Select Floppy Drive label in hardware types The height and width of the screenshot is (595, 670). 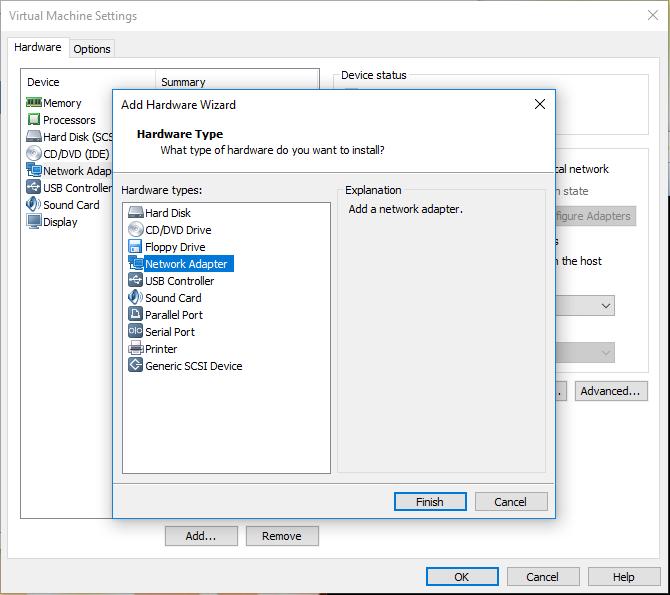(x=175, y=247)
